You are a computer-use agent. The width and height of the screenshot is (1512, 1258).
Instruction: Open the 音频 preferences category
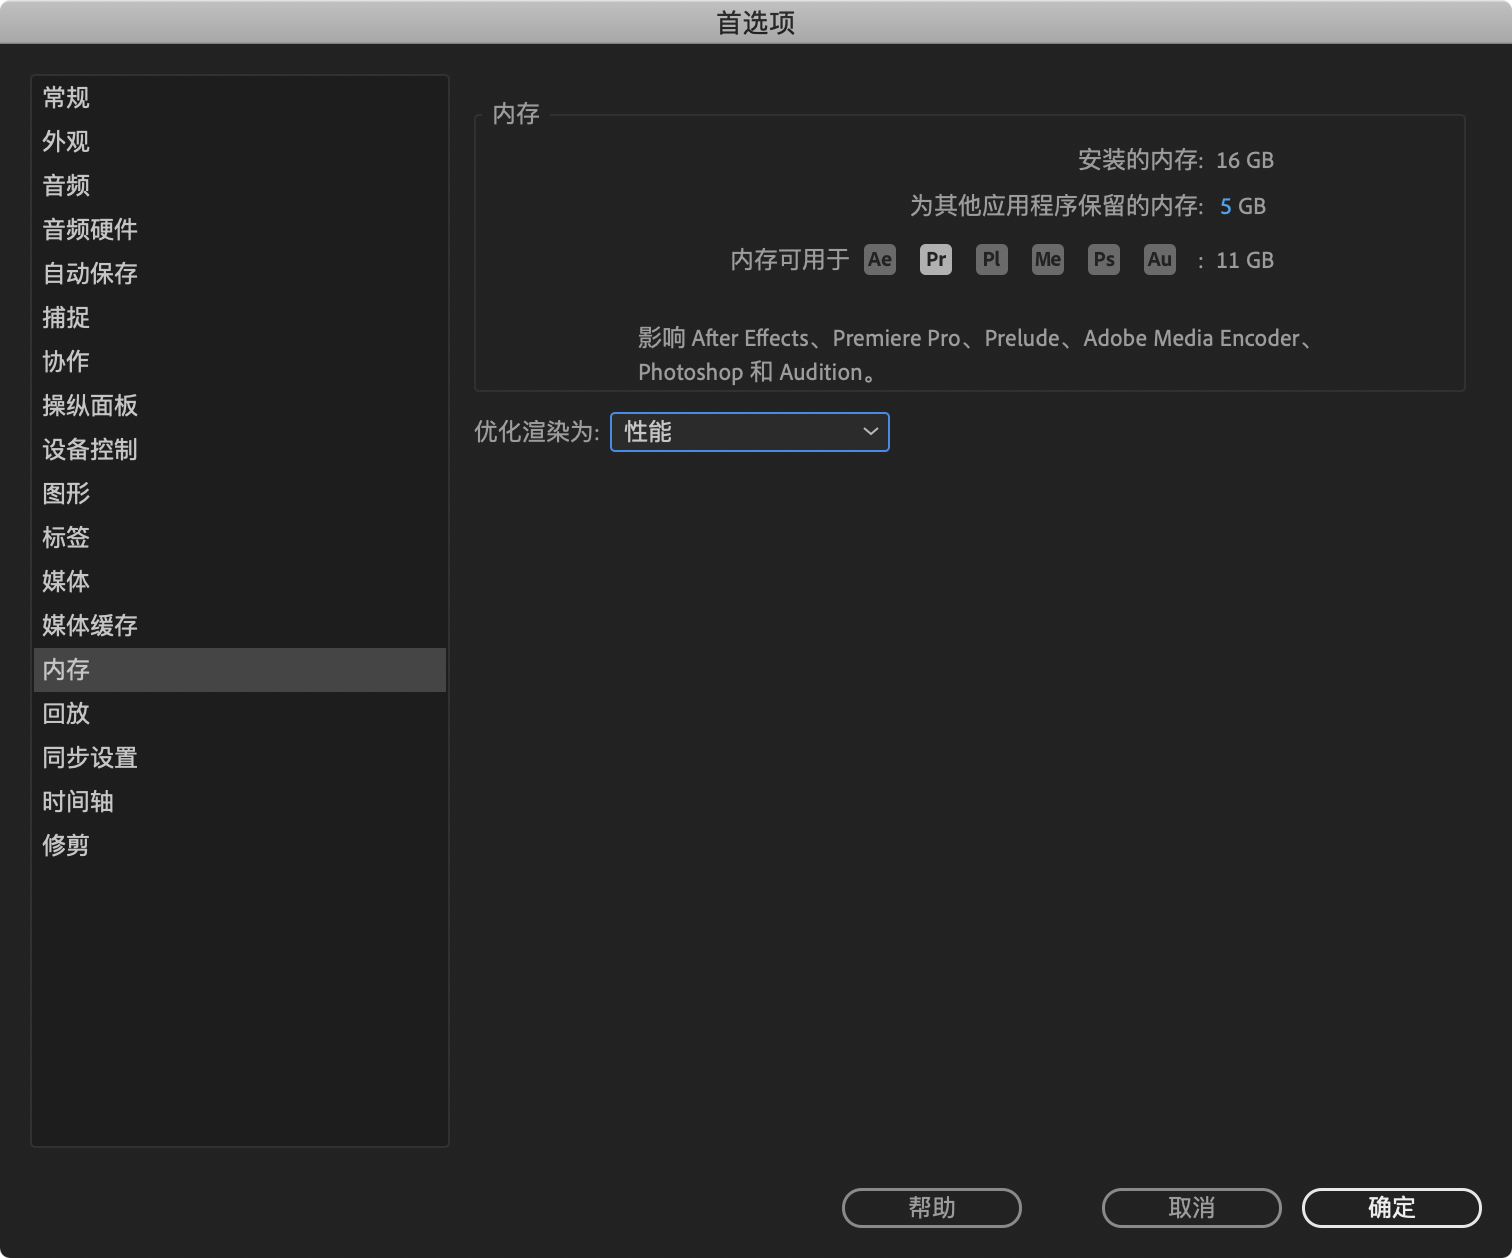240,186
